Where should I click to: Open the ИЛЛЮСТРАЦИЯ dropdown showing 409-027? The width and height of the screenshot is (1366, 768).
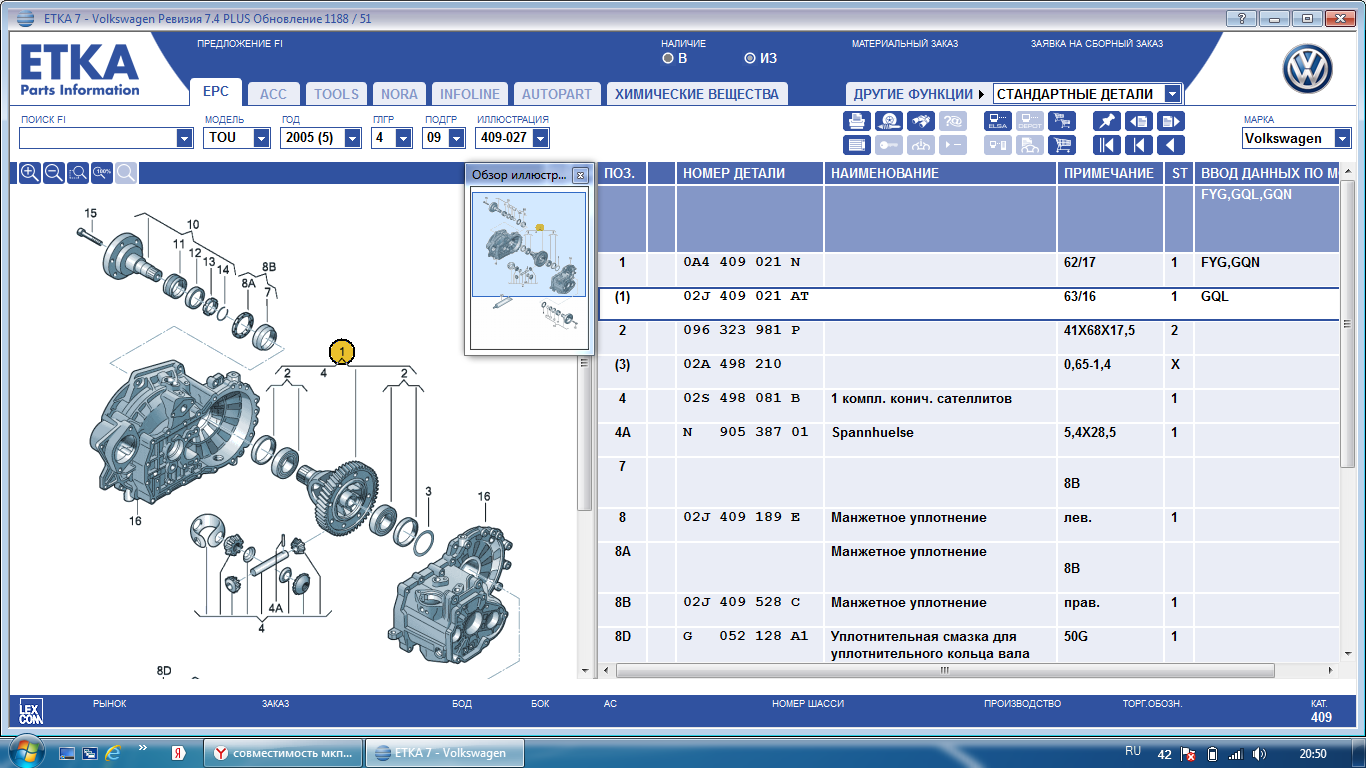click(x=541, y=138)
